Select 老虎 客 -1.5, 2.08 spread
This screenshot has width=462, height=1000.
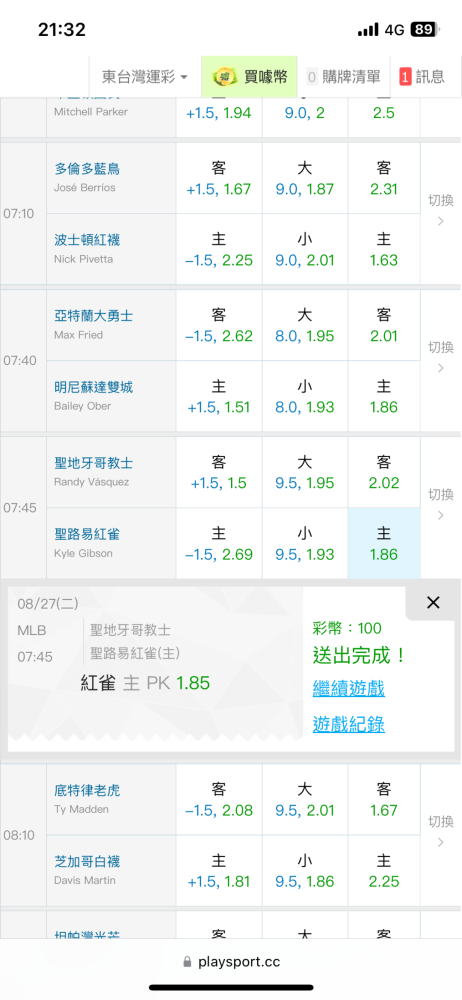(x=219, y=800)
